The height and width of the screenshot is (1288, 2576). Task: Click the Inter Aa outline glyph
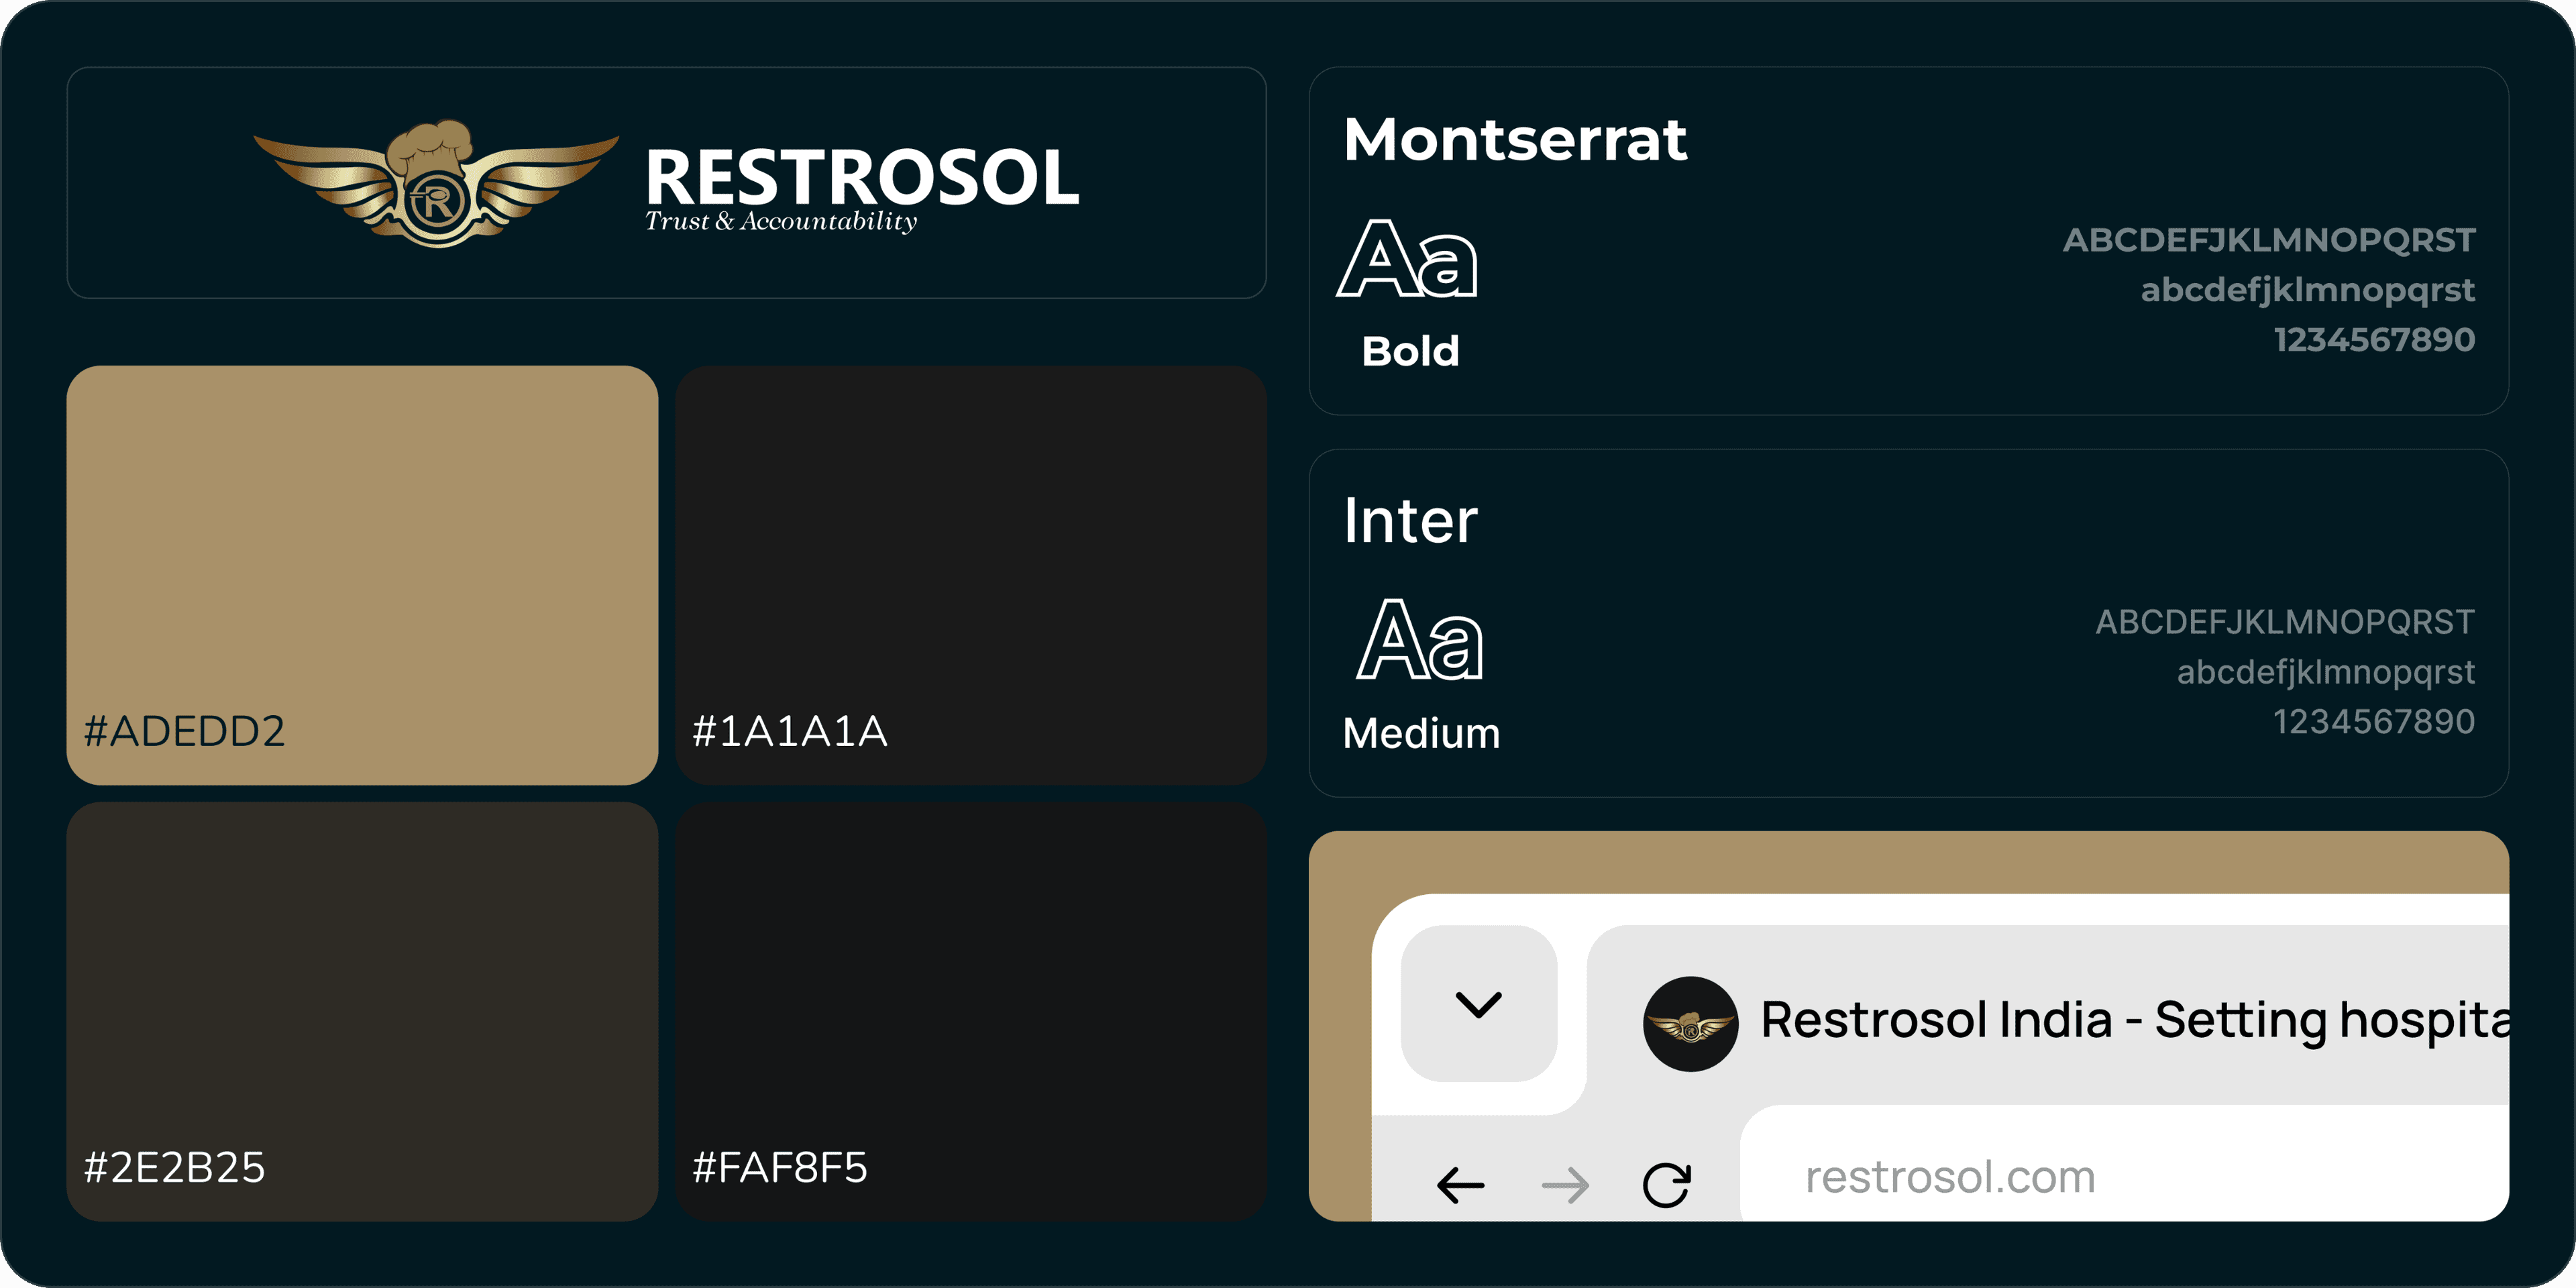point(1420,640)
